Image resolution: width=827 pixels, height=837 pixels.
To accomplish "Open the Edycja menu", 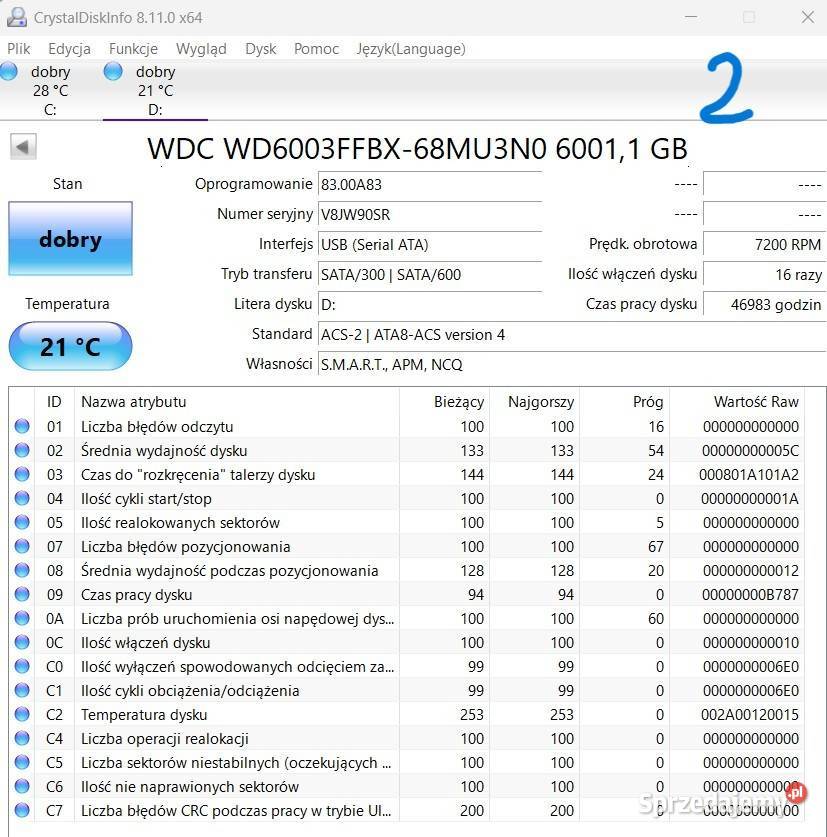I will tap(69, 49).
